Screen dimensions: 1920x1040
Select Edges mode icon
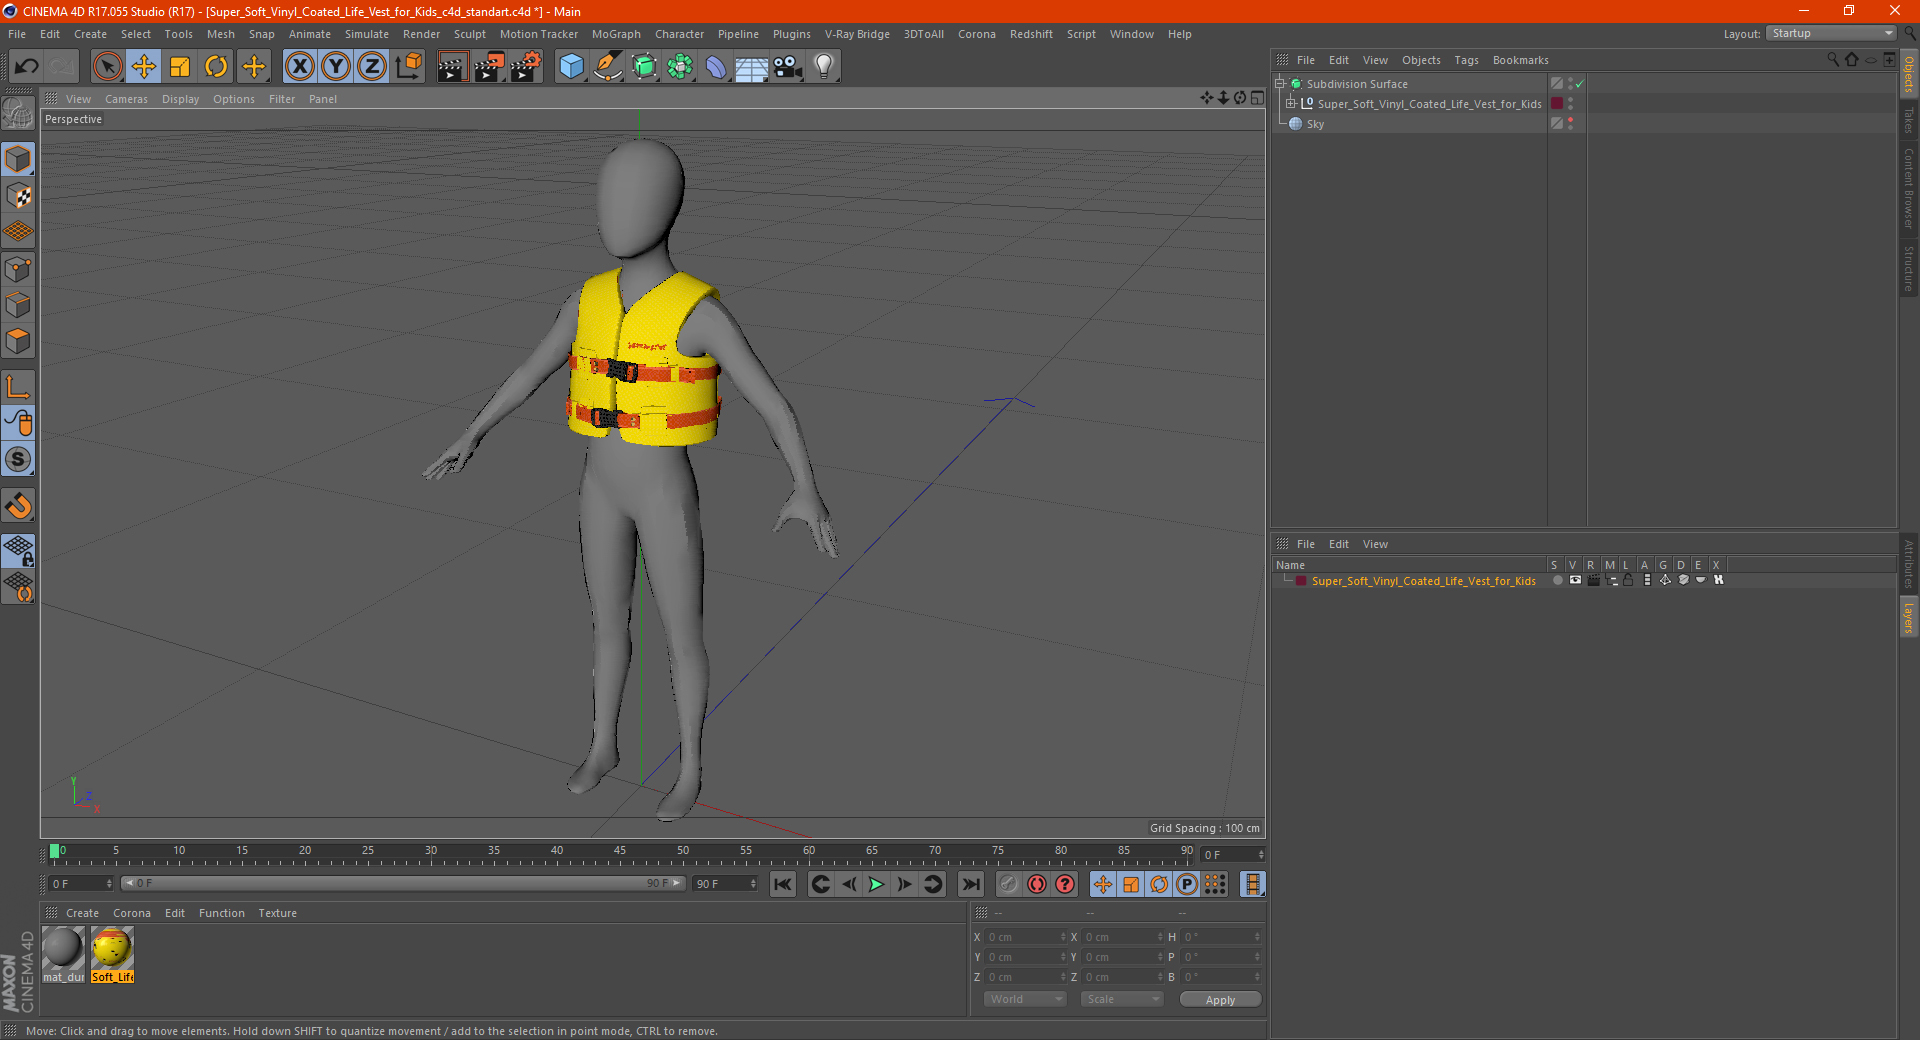click(18, 305)
